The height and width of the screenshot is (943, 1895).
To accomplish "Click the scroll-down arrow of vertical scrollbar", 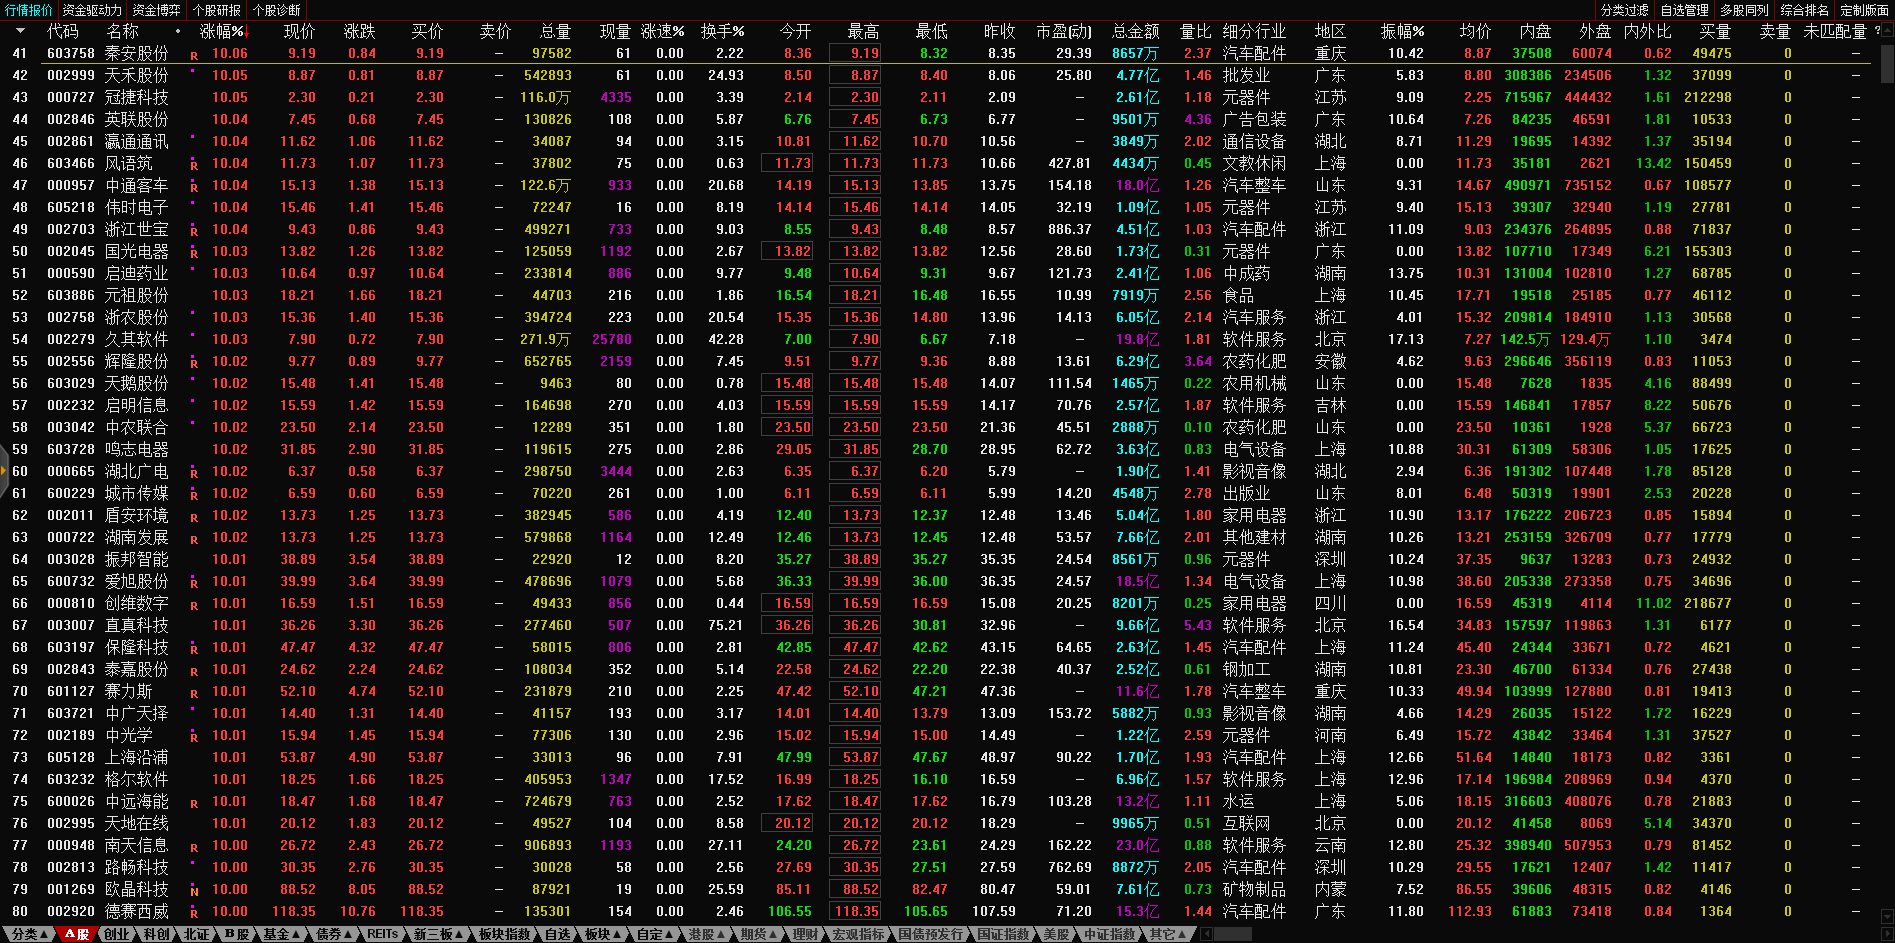I will pos(1887,915).
